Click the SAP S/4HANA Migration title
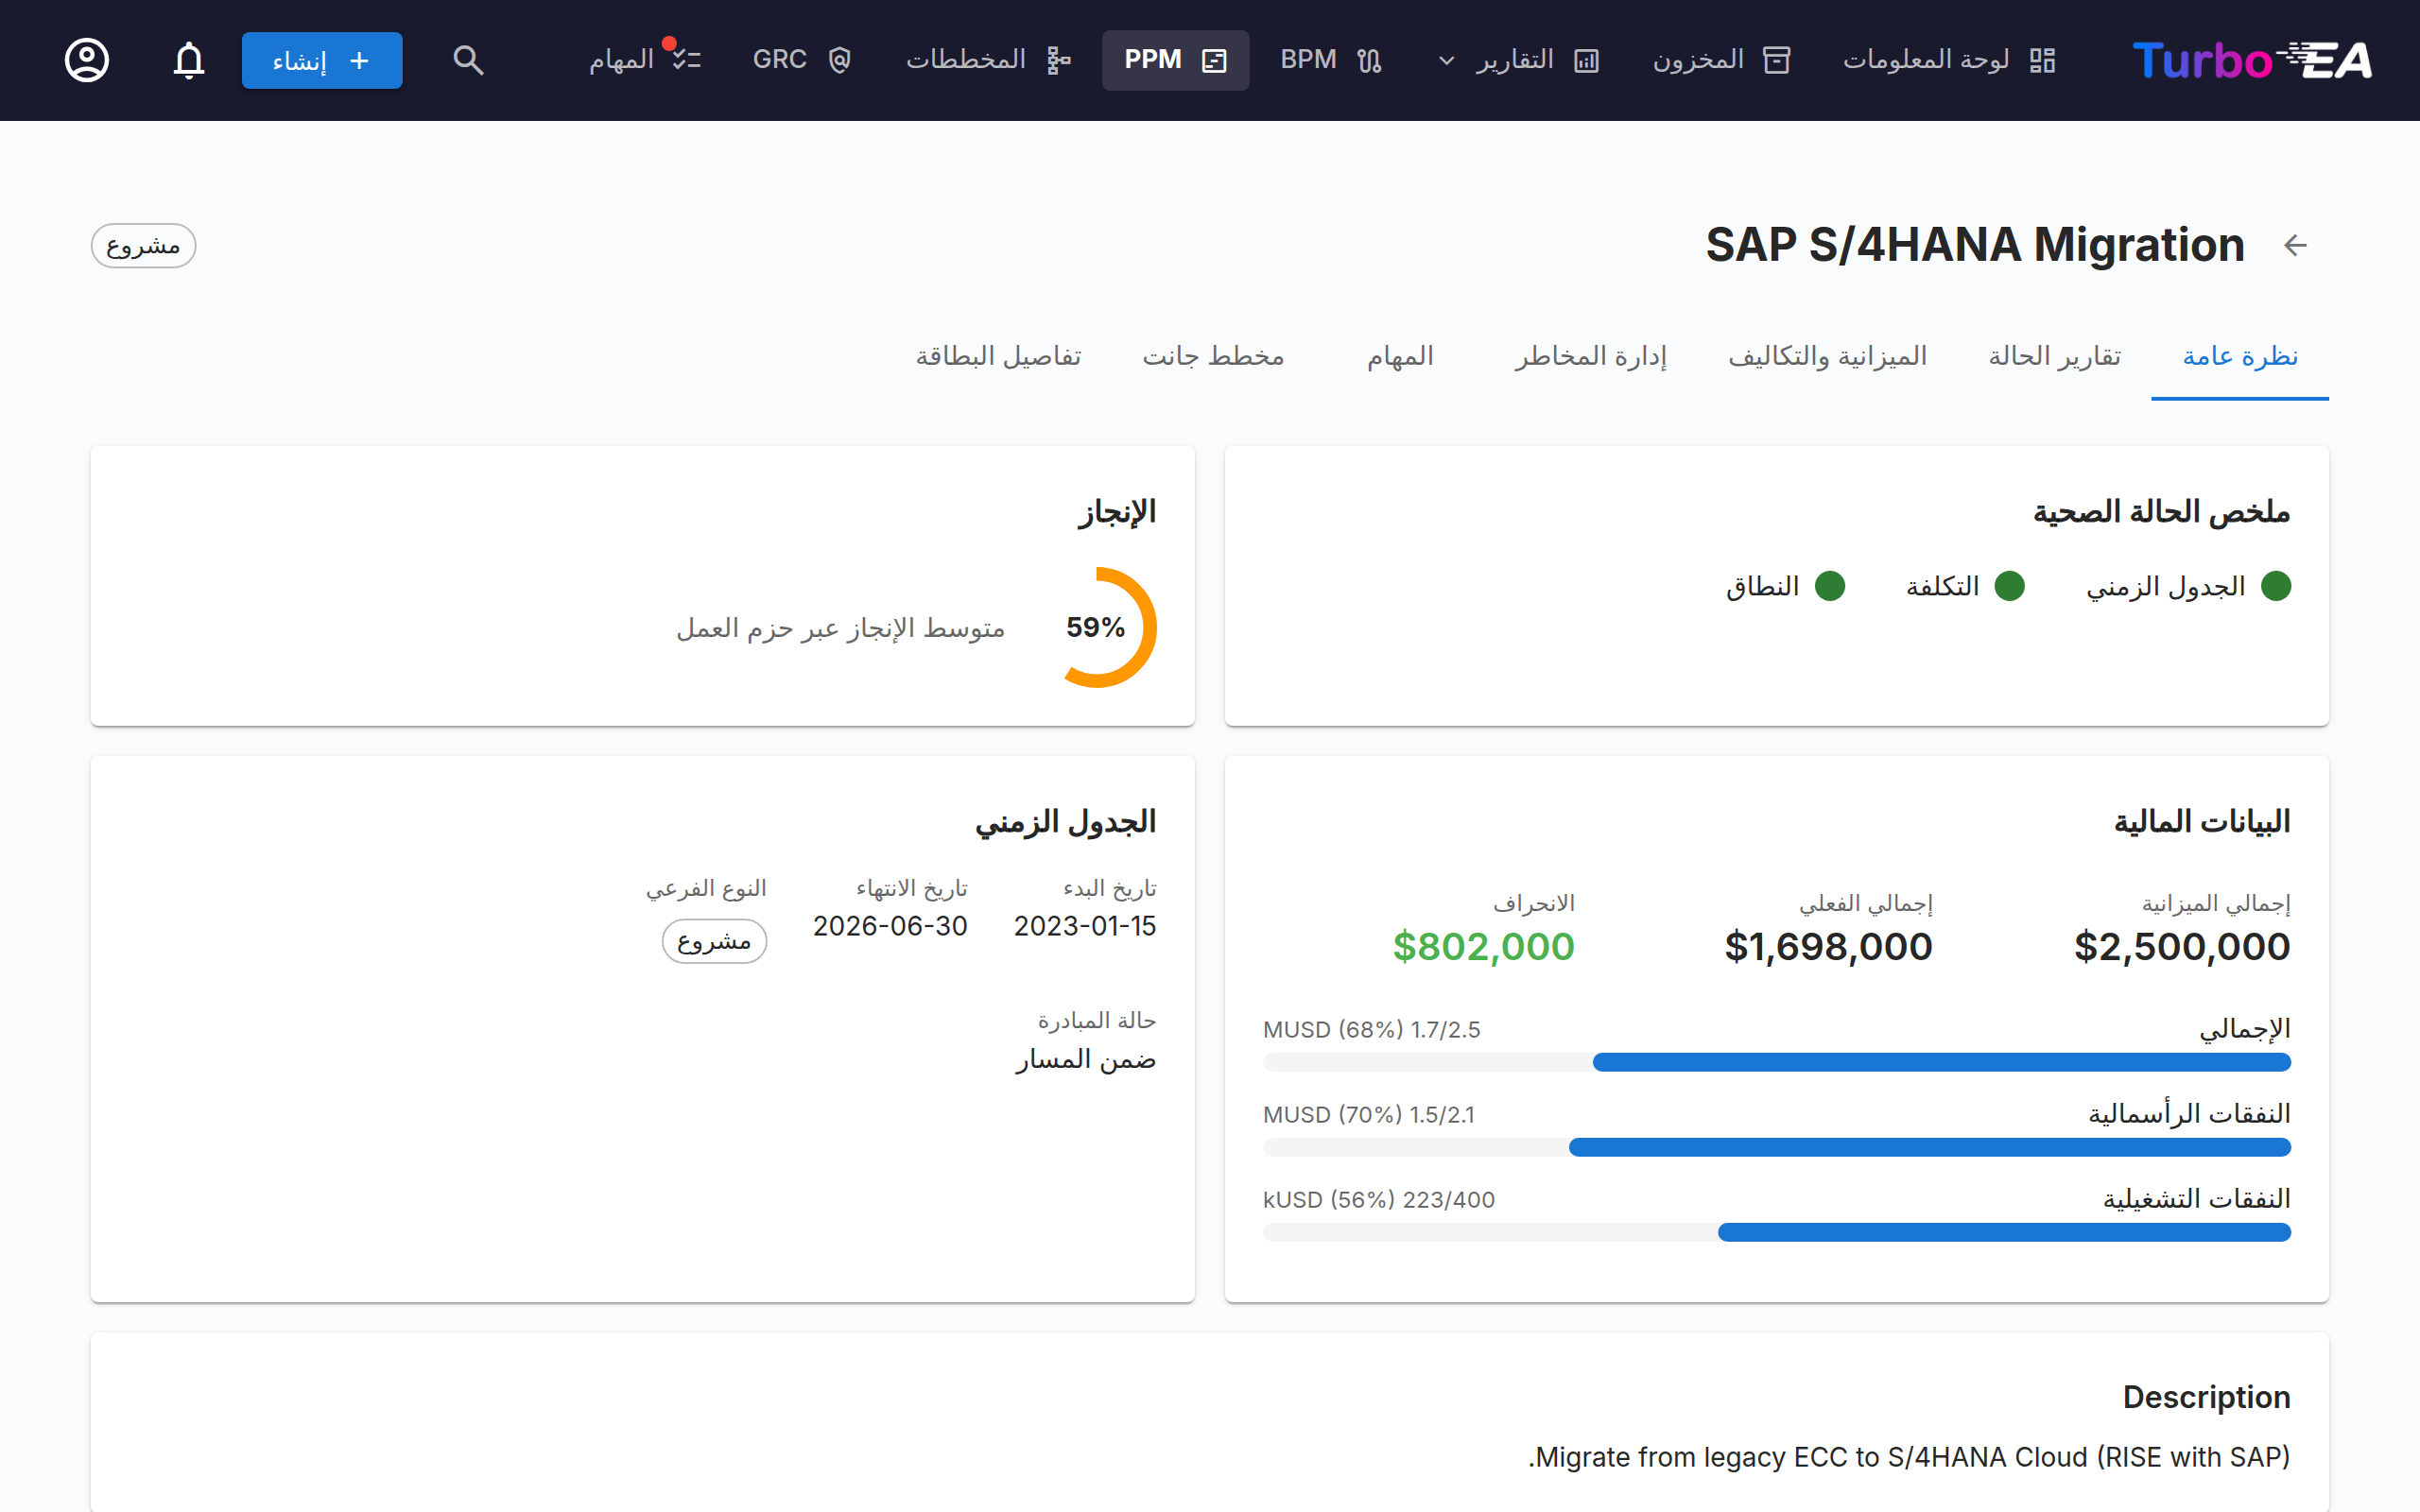The width and height of the screenshot is (2420, 1512). coord(1975,245)
